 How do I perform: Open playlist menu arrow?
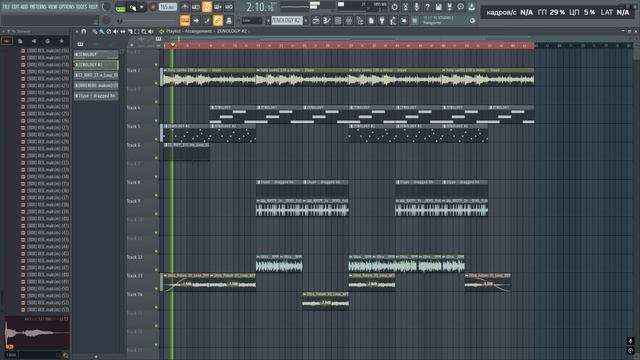pyautogui.click(x=76, y=31)
